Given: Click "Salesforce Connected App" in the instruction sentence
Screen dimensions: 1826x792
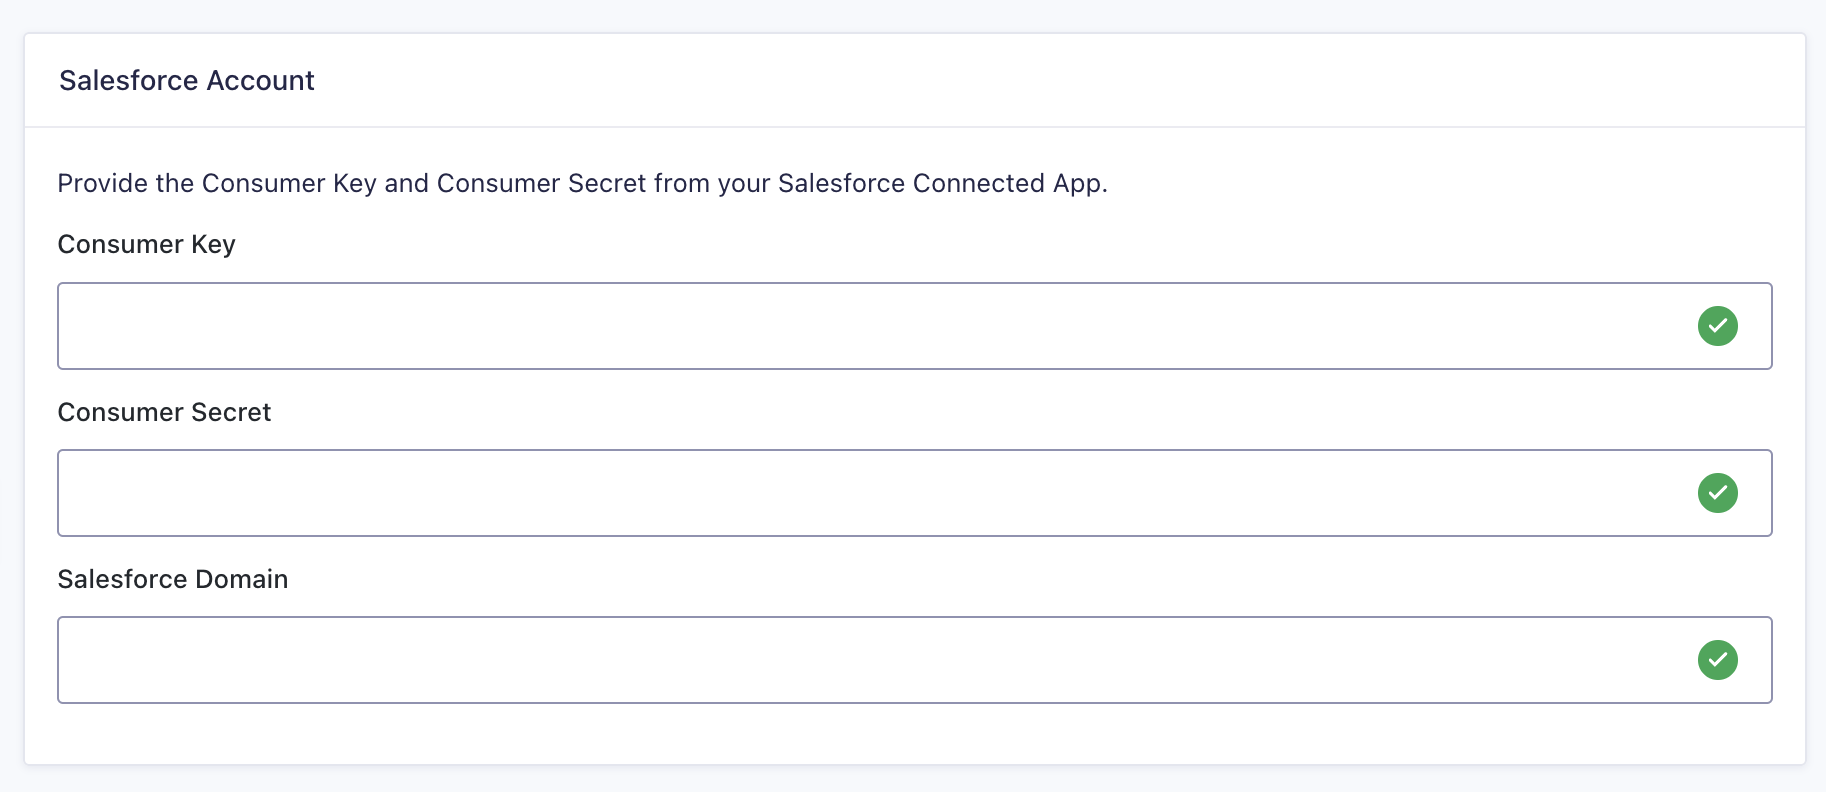Looking at the screenshot, I should (x=940, y=184).
